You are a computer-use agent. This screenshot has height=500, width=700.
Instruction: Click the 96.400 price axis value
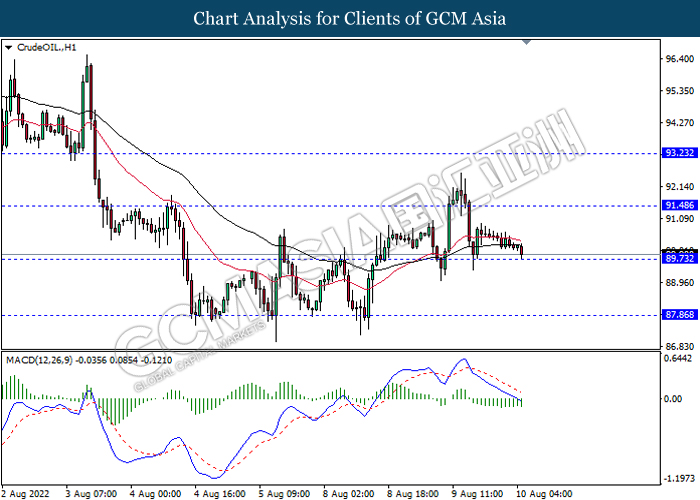pos(680,59)
